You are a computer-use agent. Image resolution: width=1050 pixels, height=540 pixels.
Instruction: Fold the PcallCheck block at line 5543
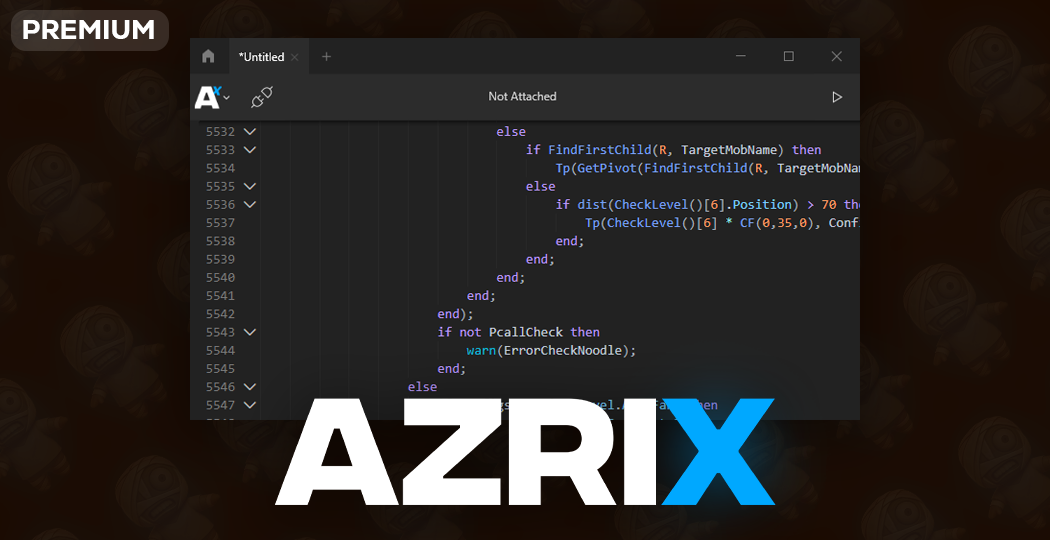[x=249, y=332]
